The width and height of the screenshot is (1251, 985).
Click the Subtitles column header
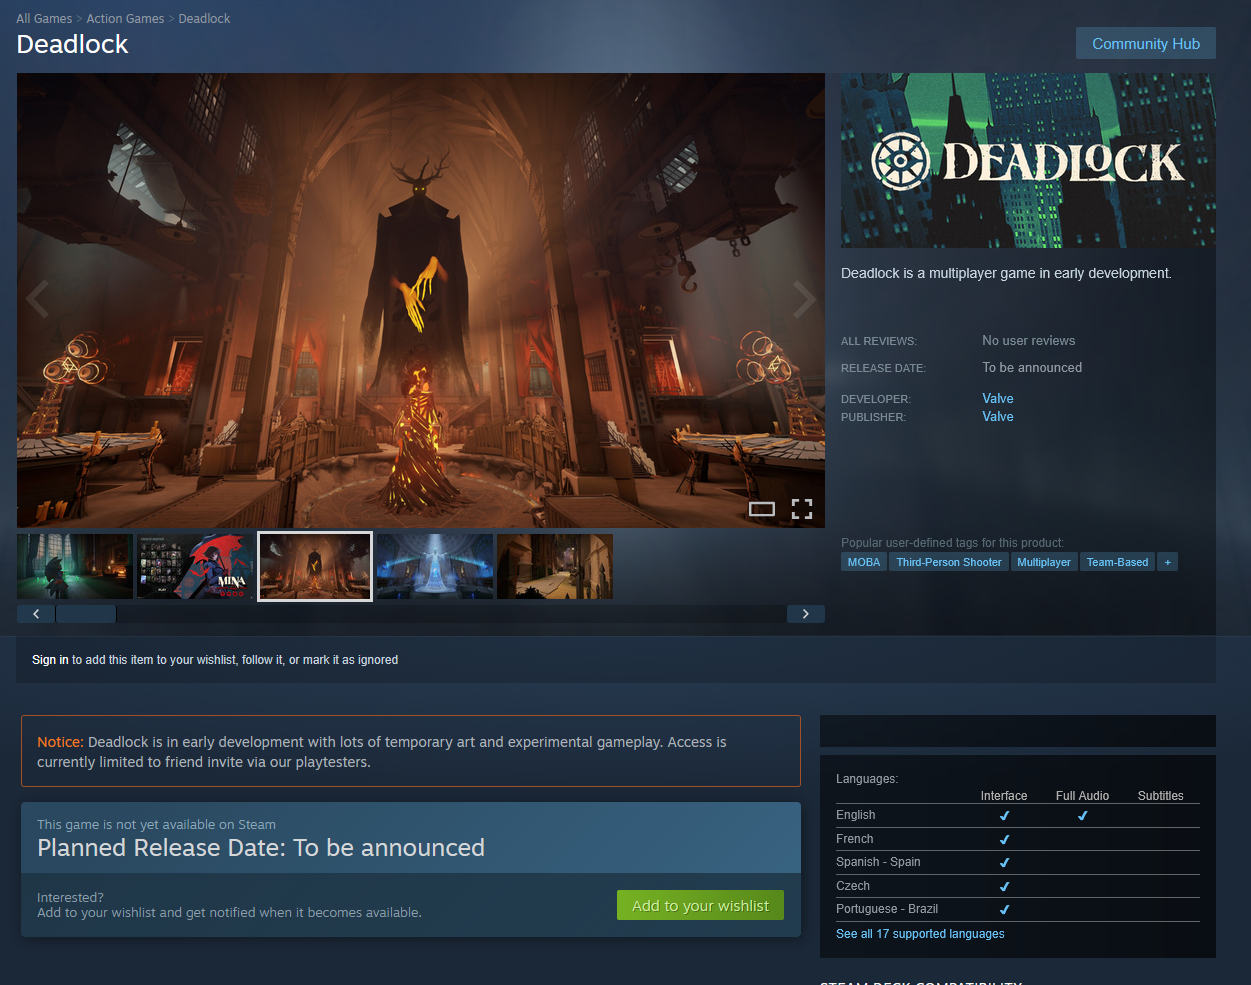click(1160, 796)
